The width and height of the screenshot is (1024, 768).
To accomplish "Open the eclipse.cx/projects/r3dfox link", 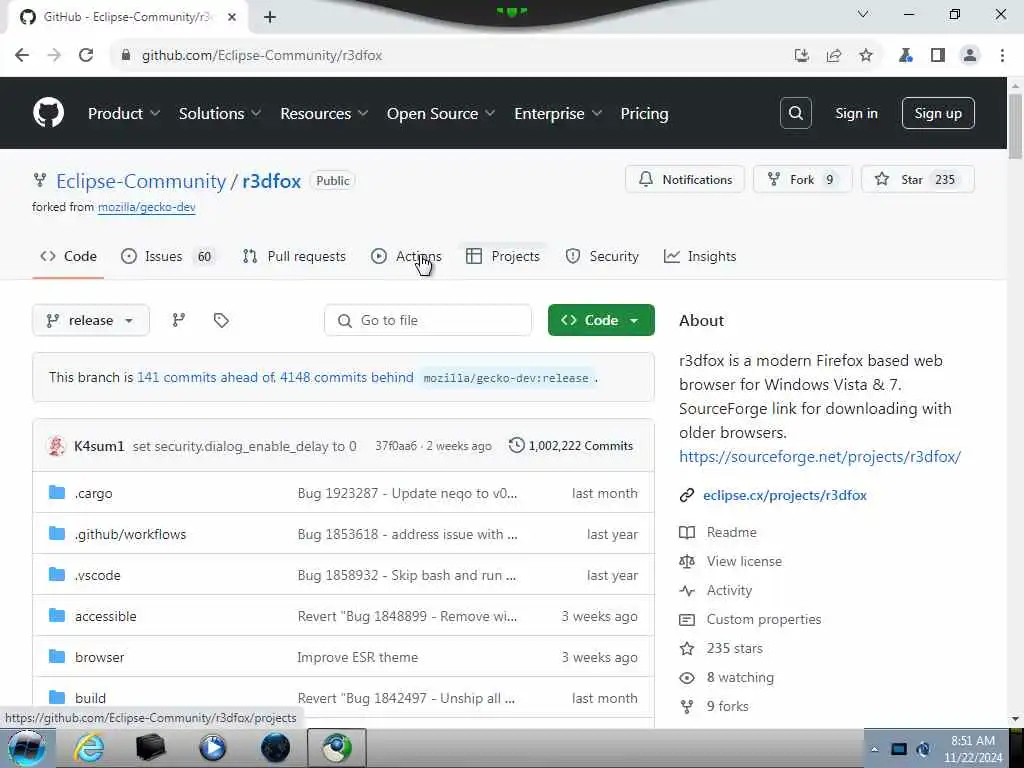I will (785, 495).
